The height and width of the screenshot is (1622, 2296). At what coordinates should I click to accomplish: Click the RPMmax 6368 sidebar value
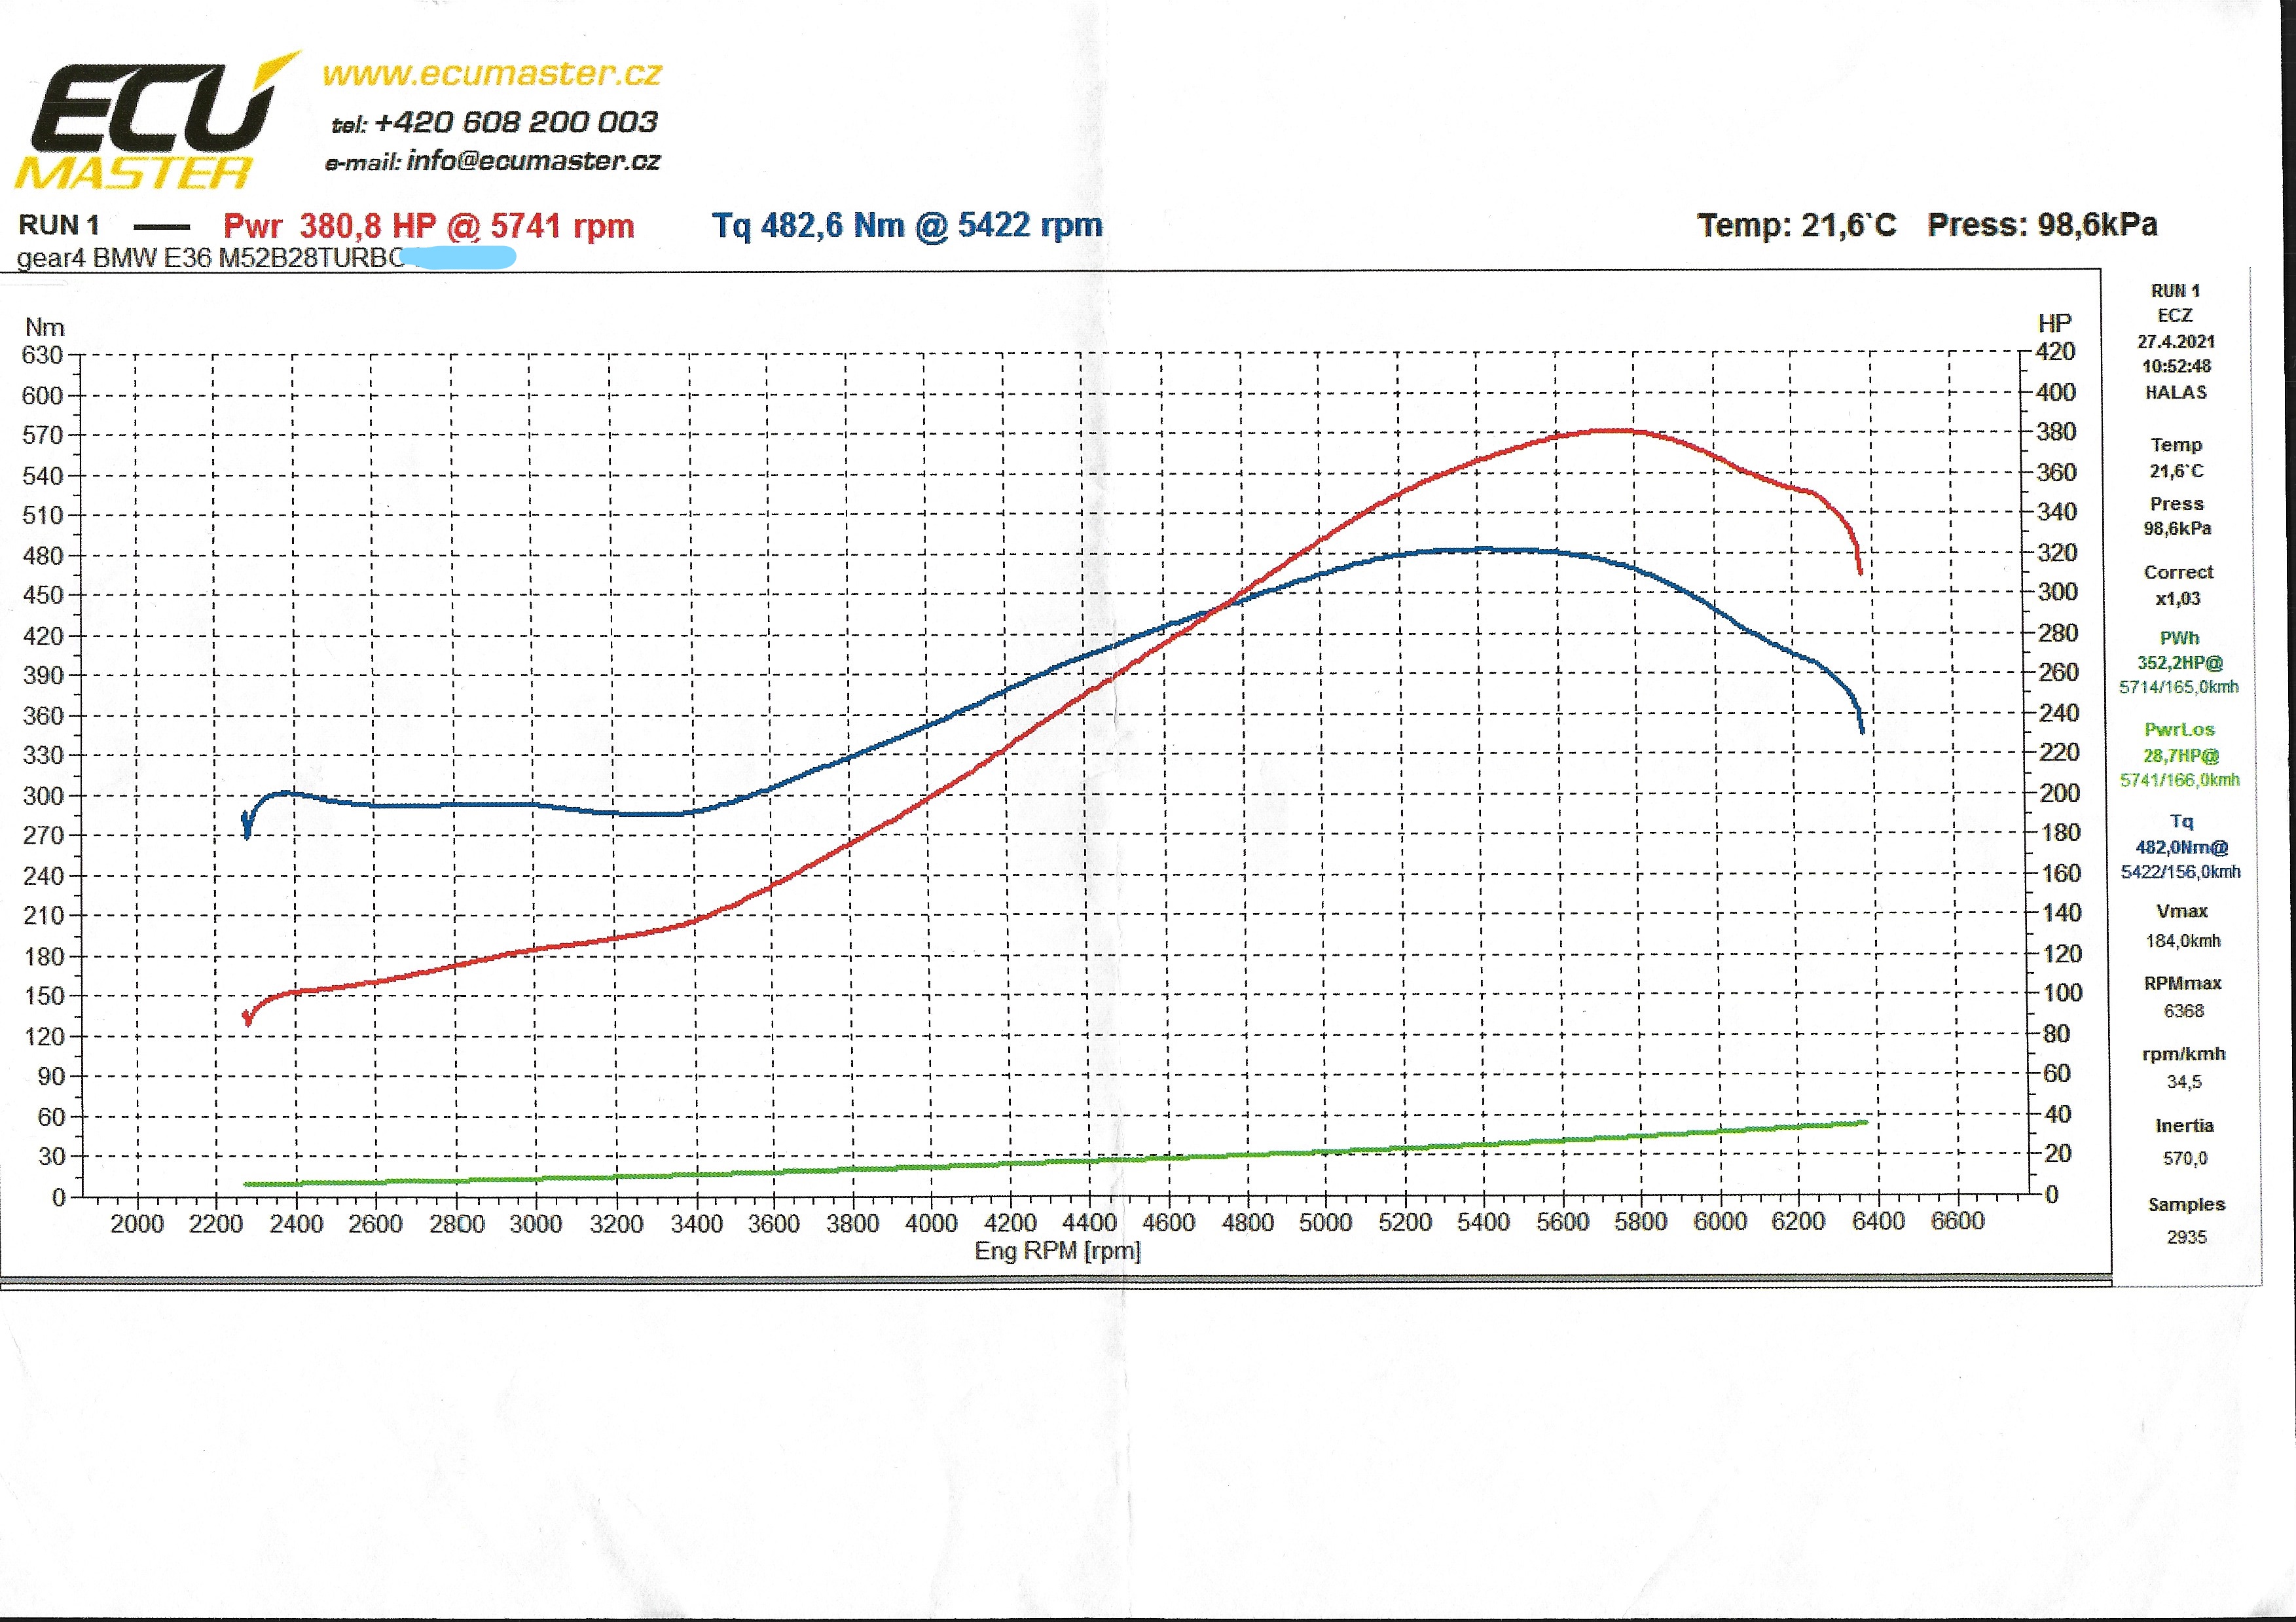2183,1011
